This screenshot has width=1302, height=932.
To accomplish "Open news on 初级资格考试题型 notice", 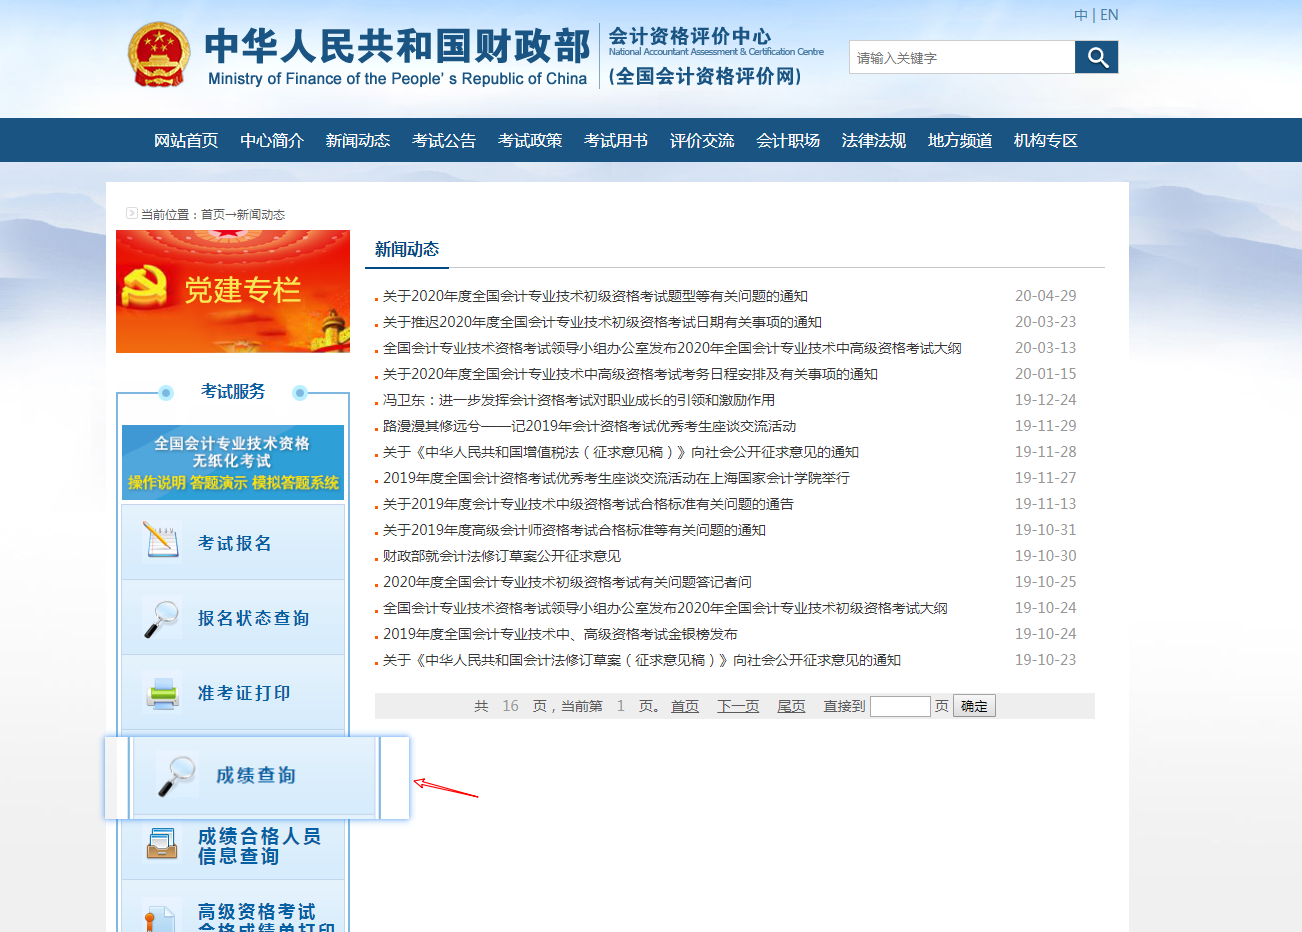I will [x=595, y=296].
